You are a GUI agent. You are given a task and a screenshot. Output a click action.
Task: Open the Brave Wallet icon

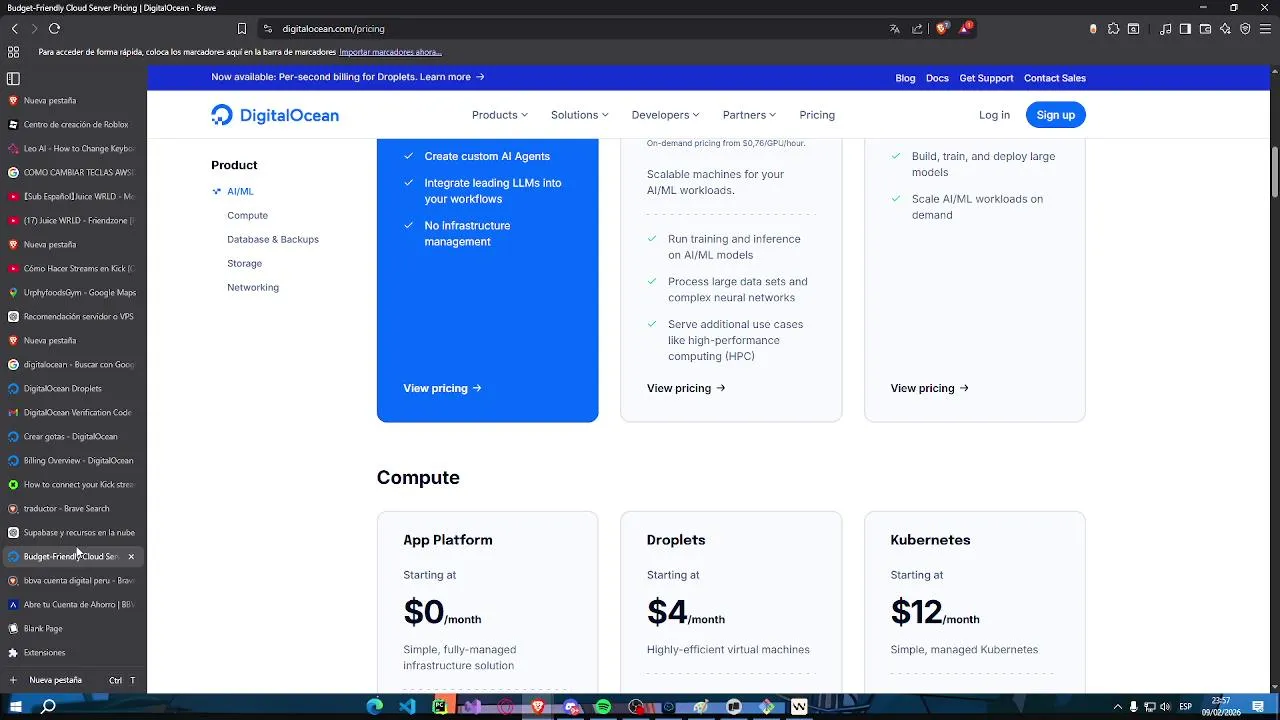tap(1205, 29)
